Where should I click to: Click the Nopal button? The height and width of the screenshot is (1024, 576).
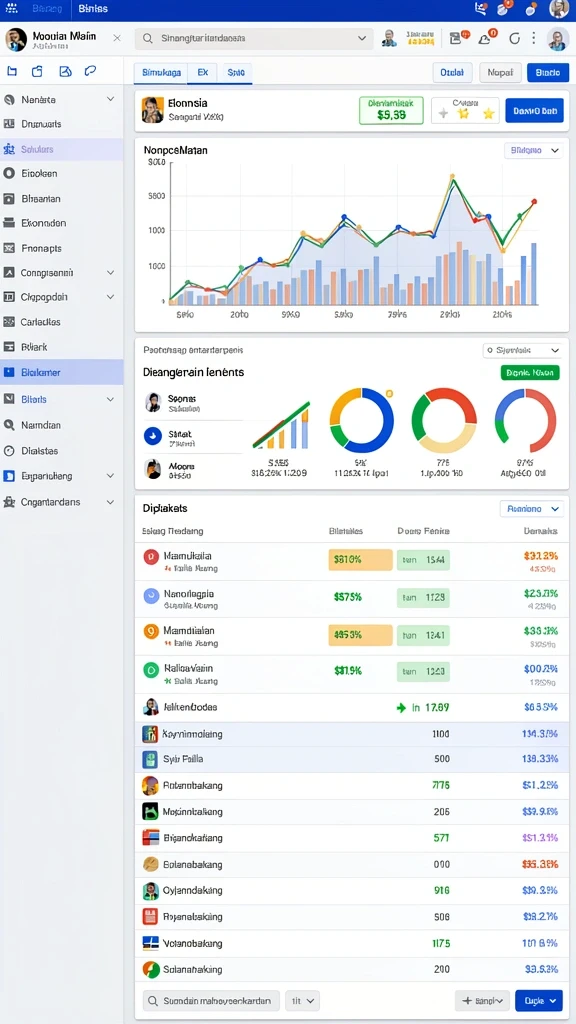coord(500,72)
